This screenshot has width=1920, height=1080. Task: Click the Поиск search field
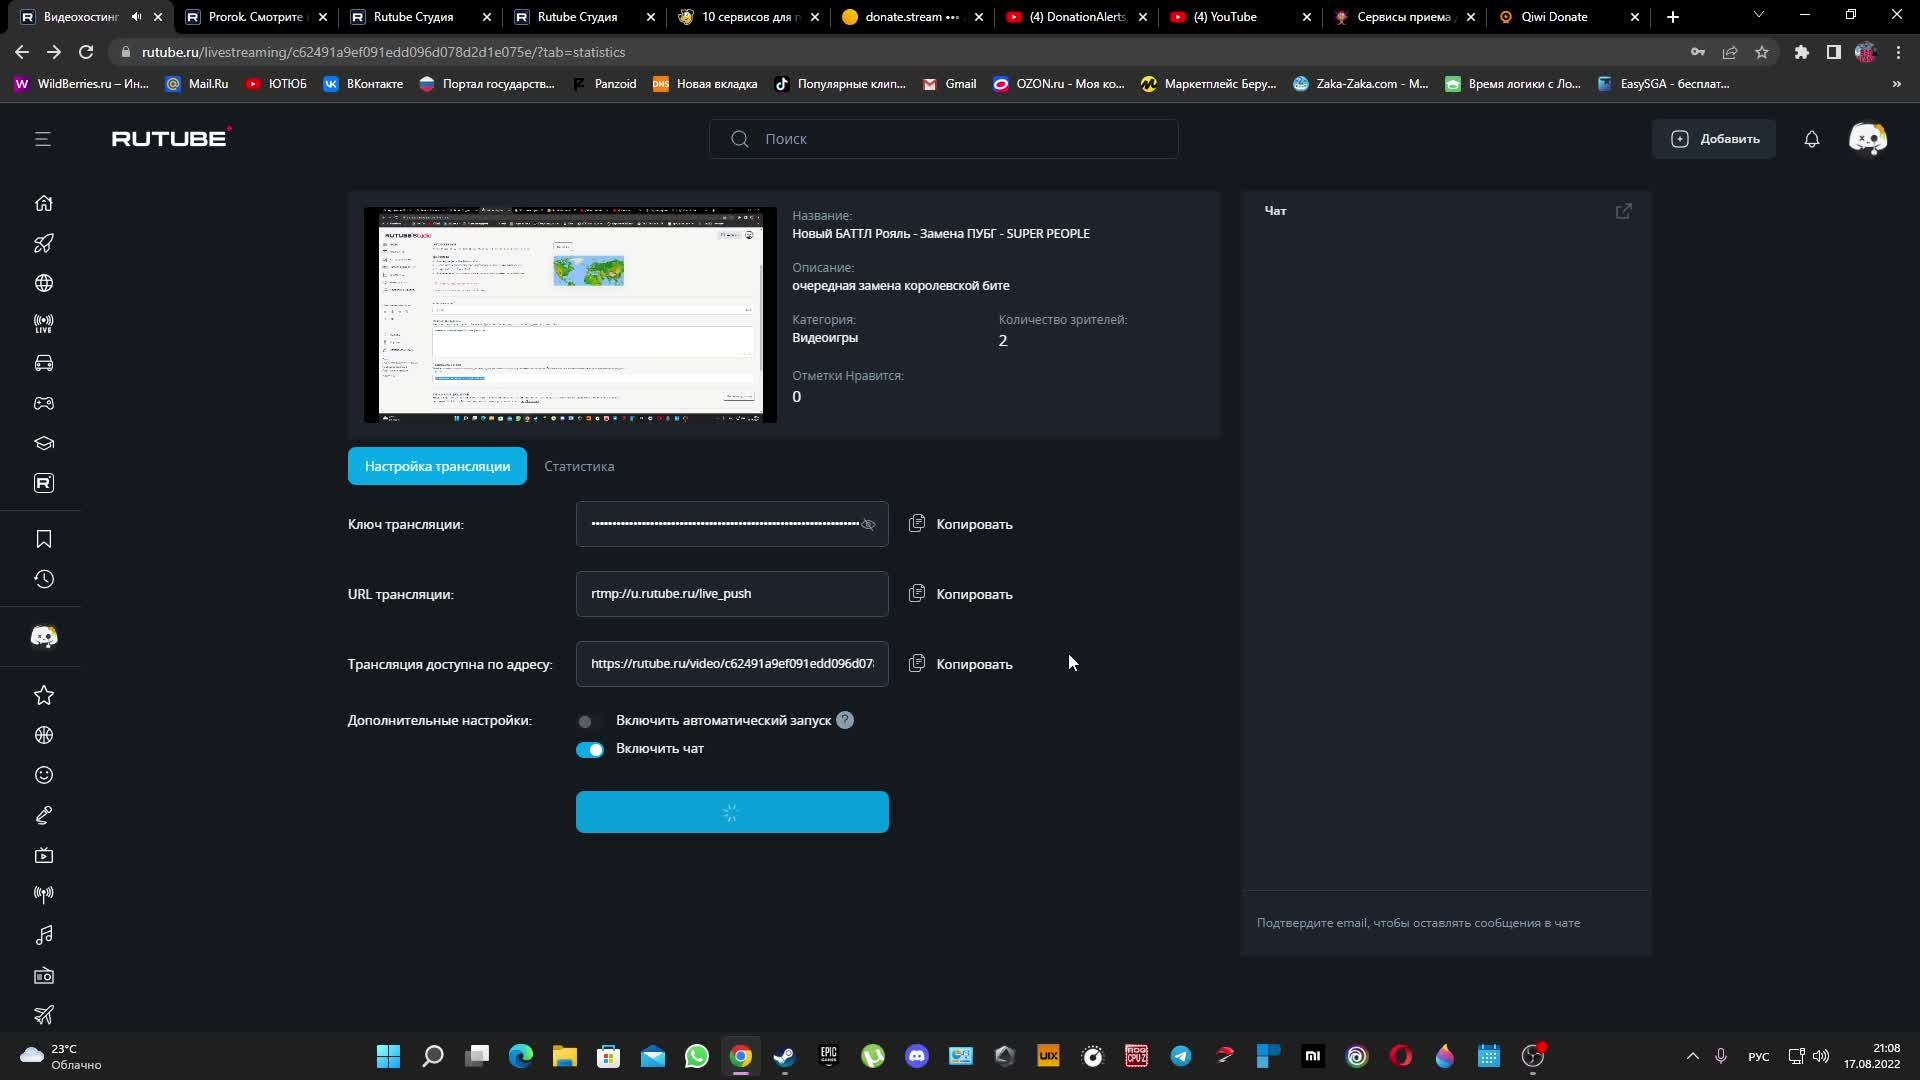pyautogui.click(x=943, y=139)
